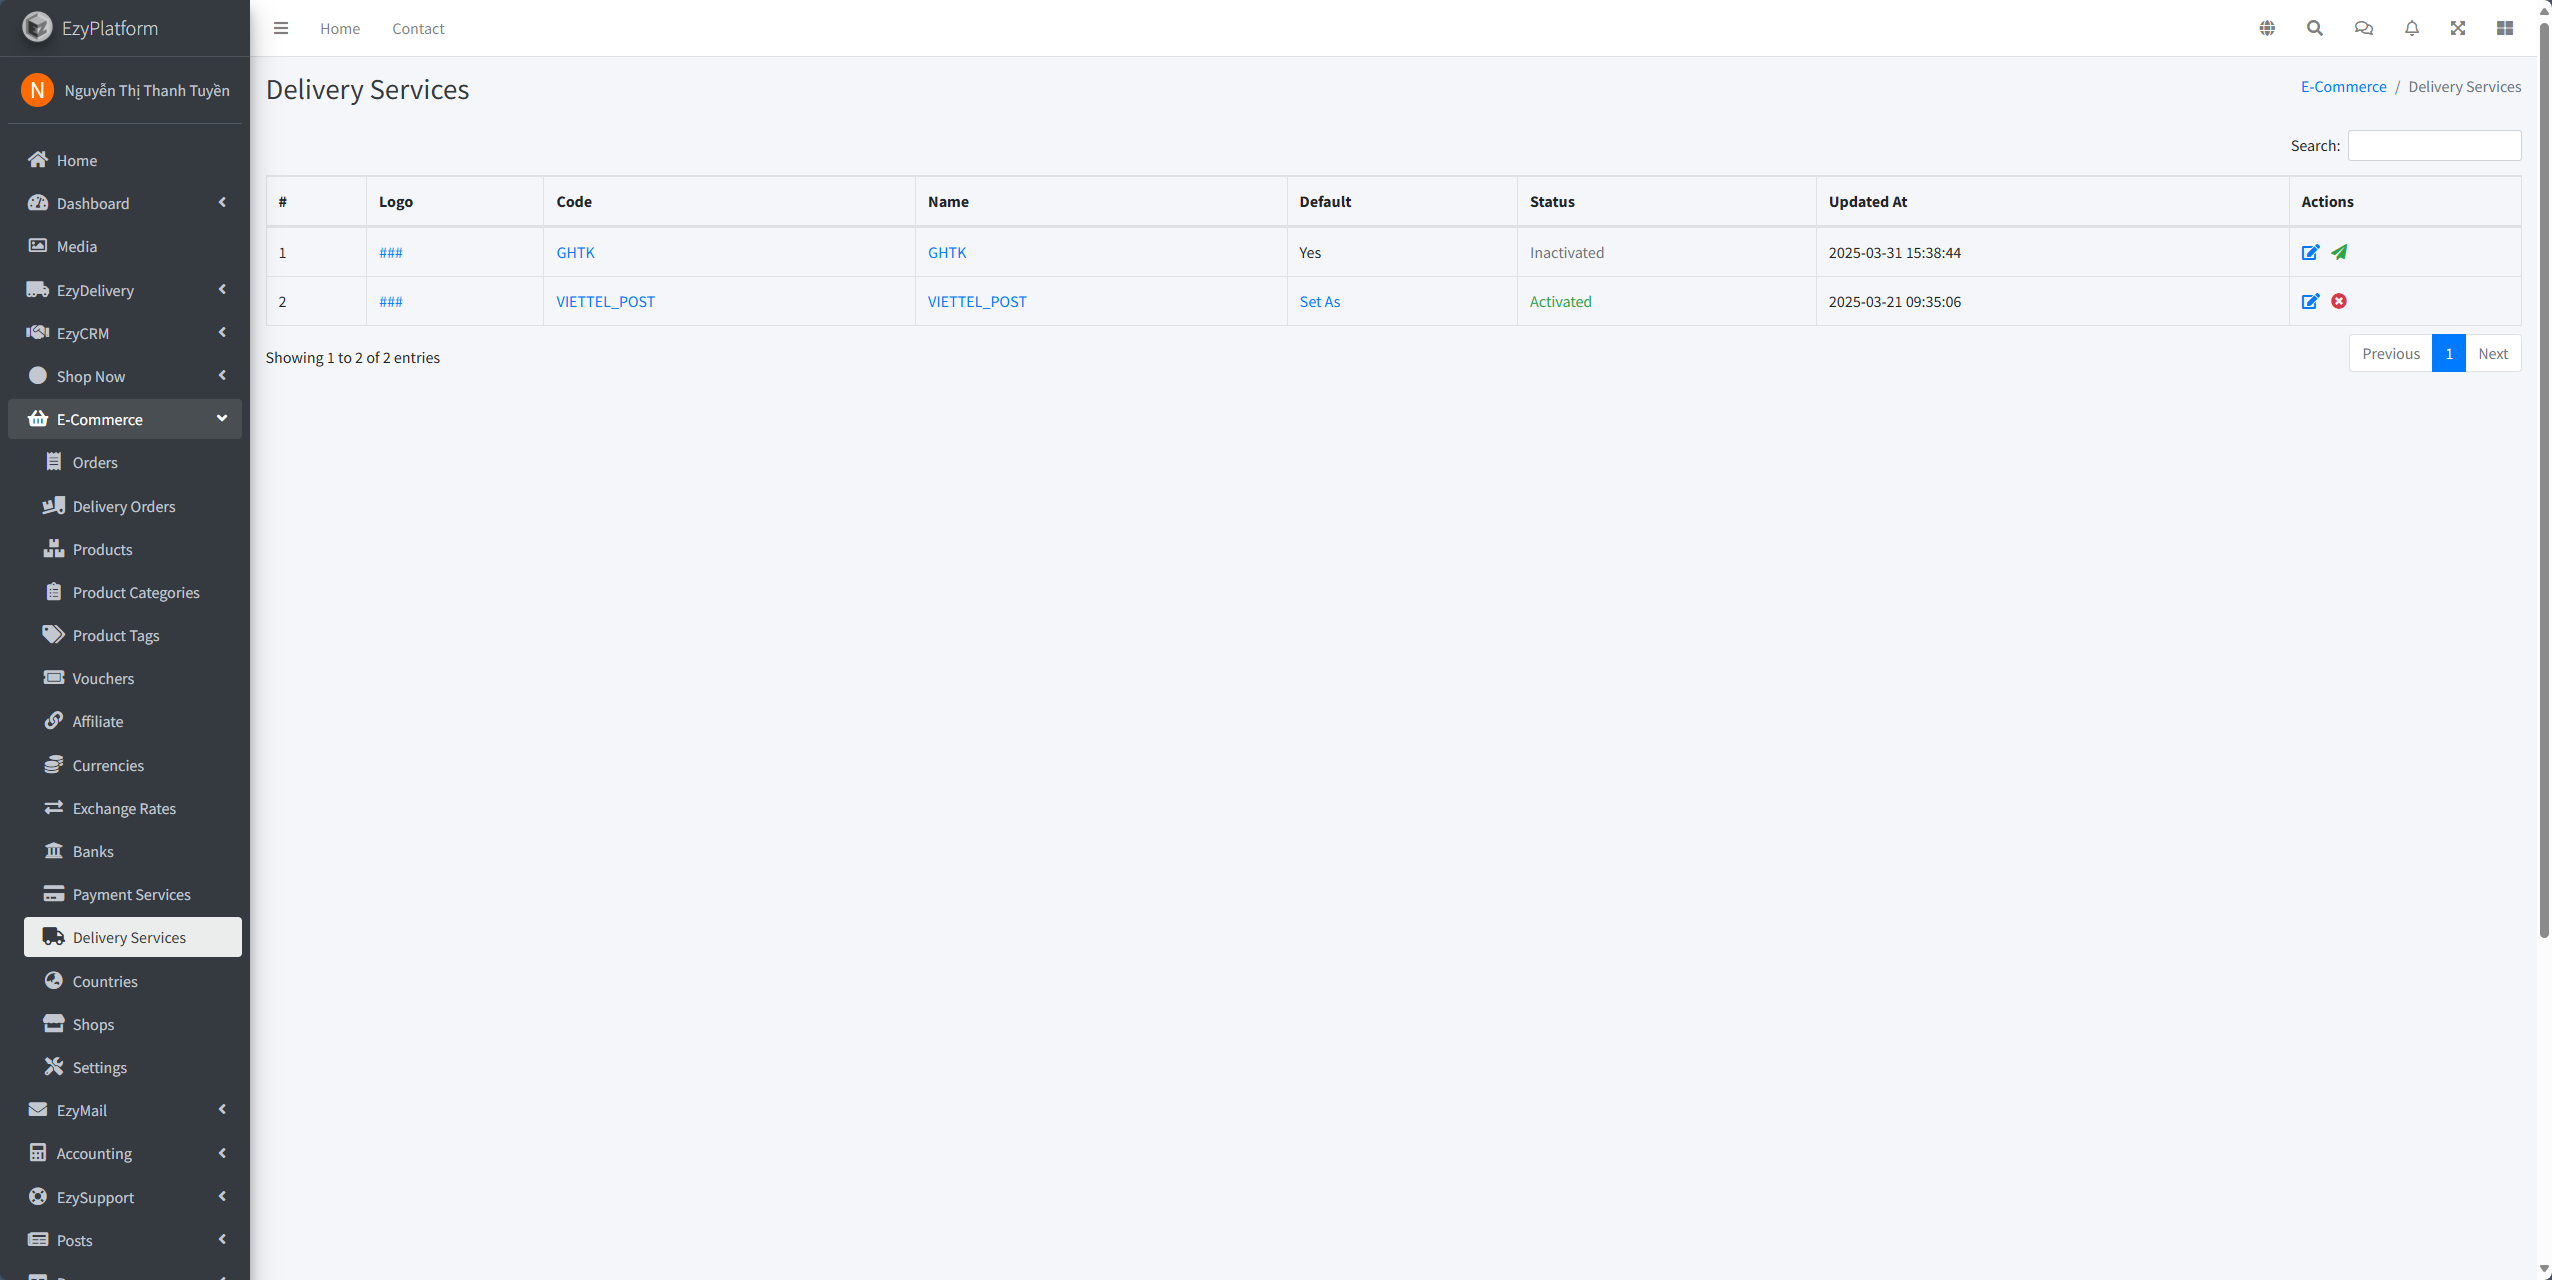Screen dimensions: 2552x1280
Task: Click Set As default for VIETTEL_POST
Action: (1320, 301)
